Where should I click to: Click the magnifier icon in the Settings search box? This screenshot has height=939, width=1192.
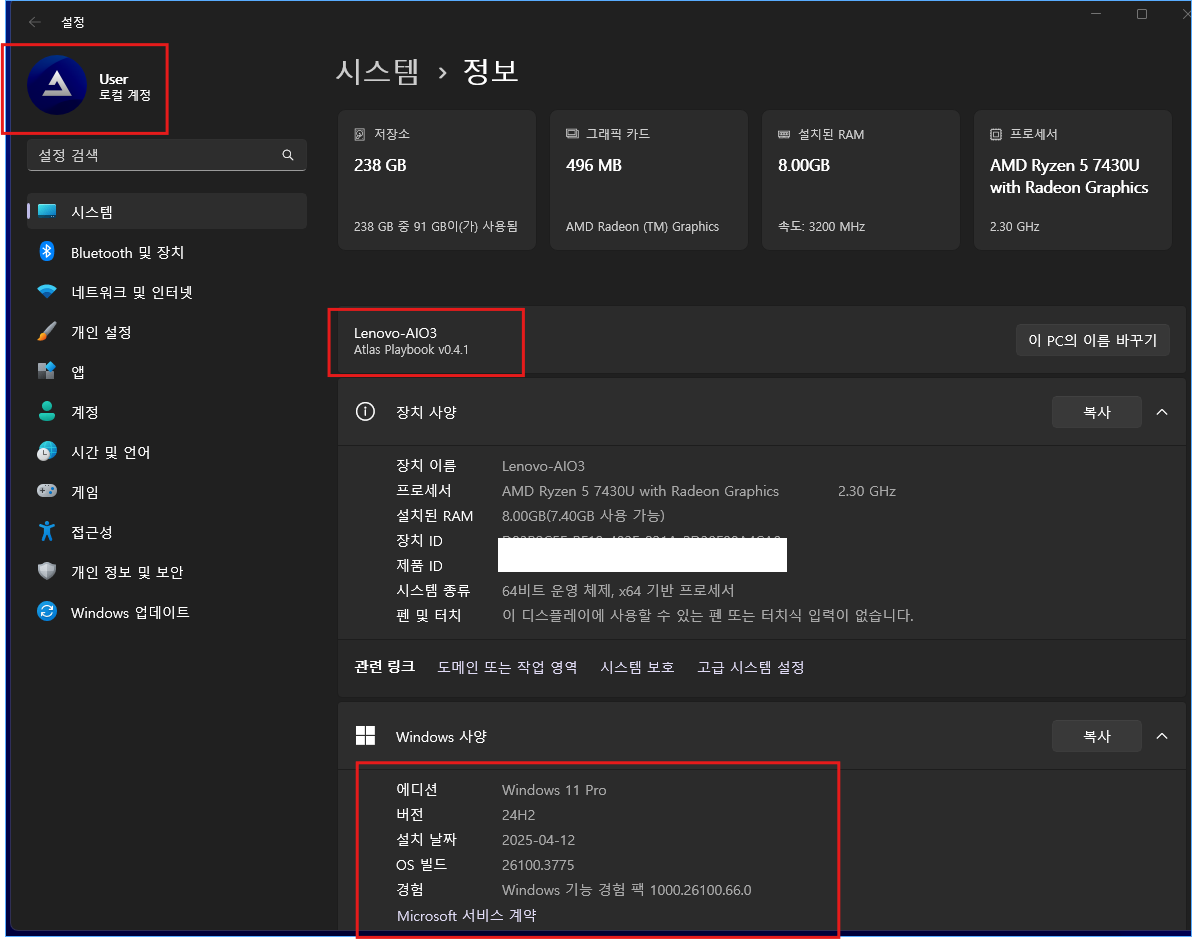click(x=287, y=155)
